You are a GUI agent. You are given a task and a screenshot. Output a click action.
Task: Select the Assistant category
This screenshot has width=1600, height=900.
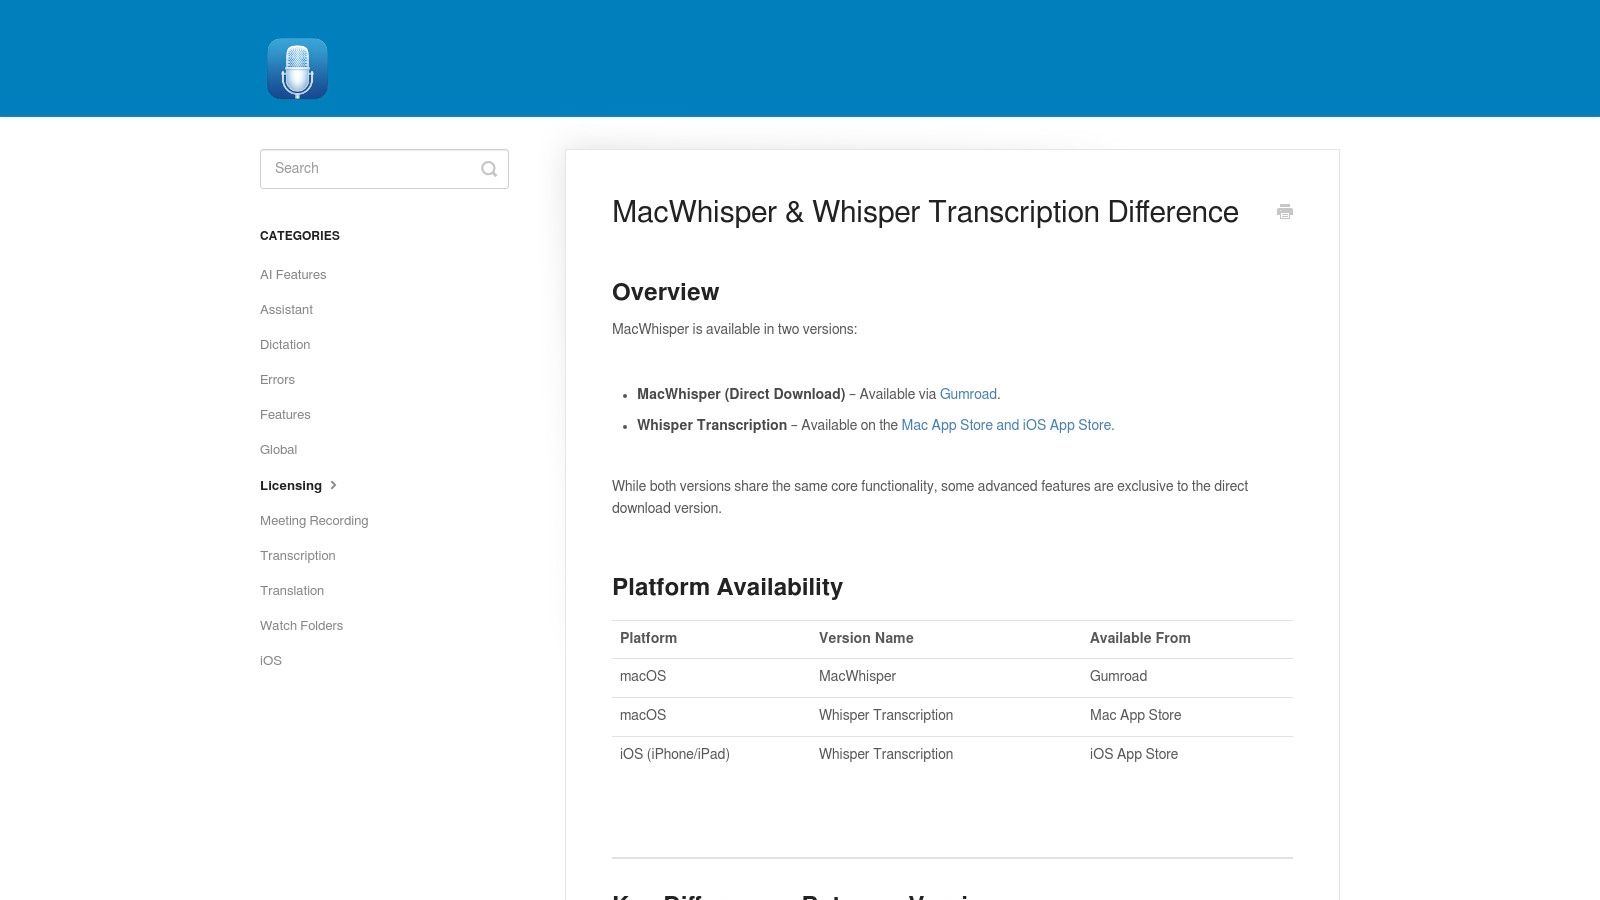(x=286, y=309)
